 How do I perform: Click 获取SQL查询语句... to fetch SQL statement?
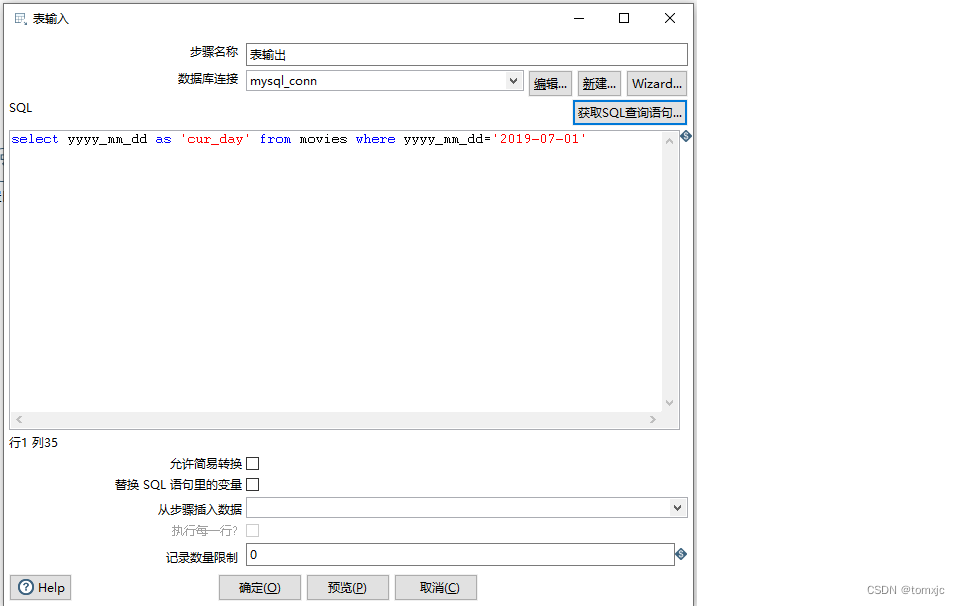(629, 112)
